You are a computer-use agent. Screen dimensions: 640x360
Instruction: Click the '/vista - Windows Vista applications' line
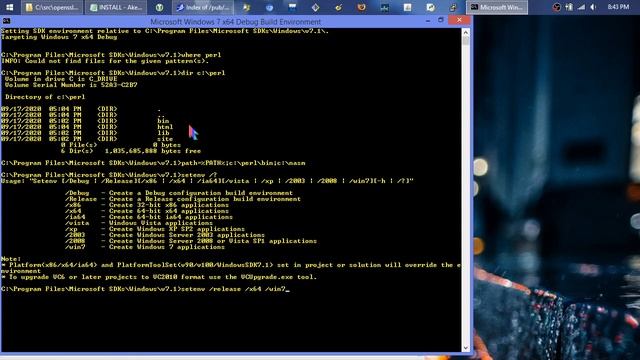coord(139,223)
